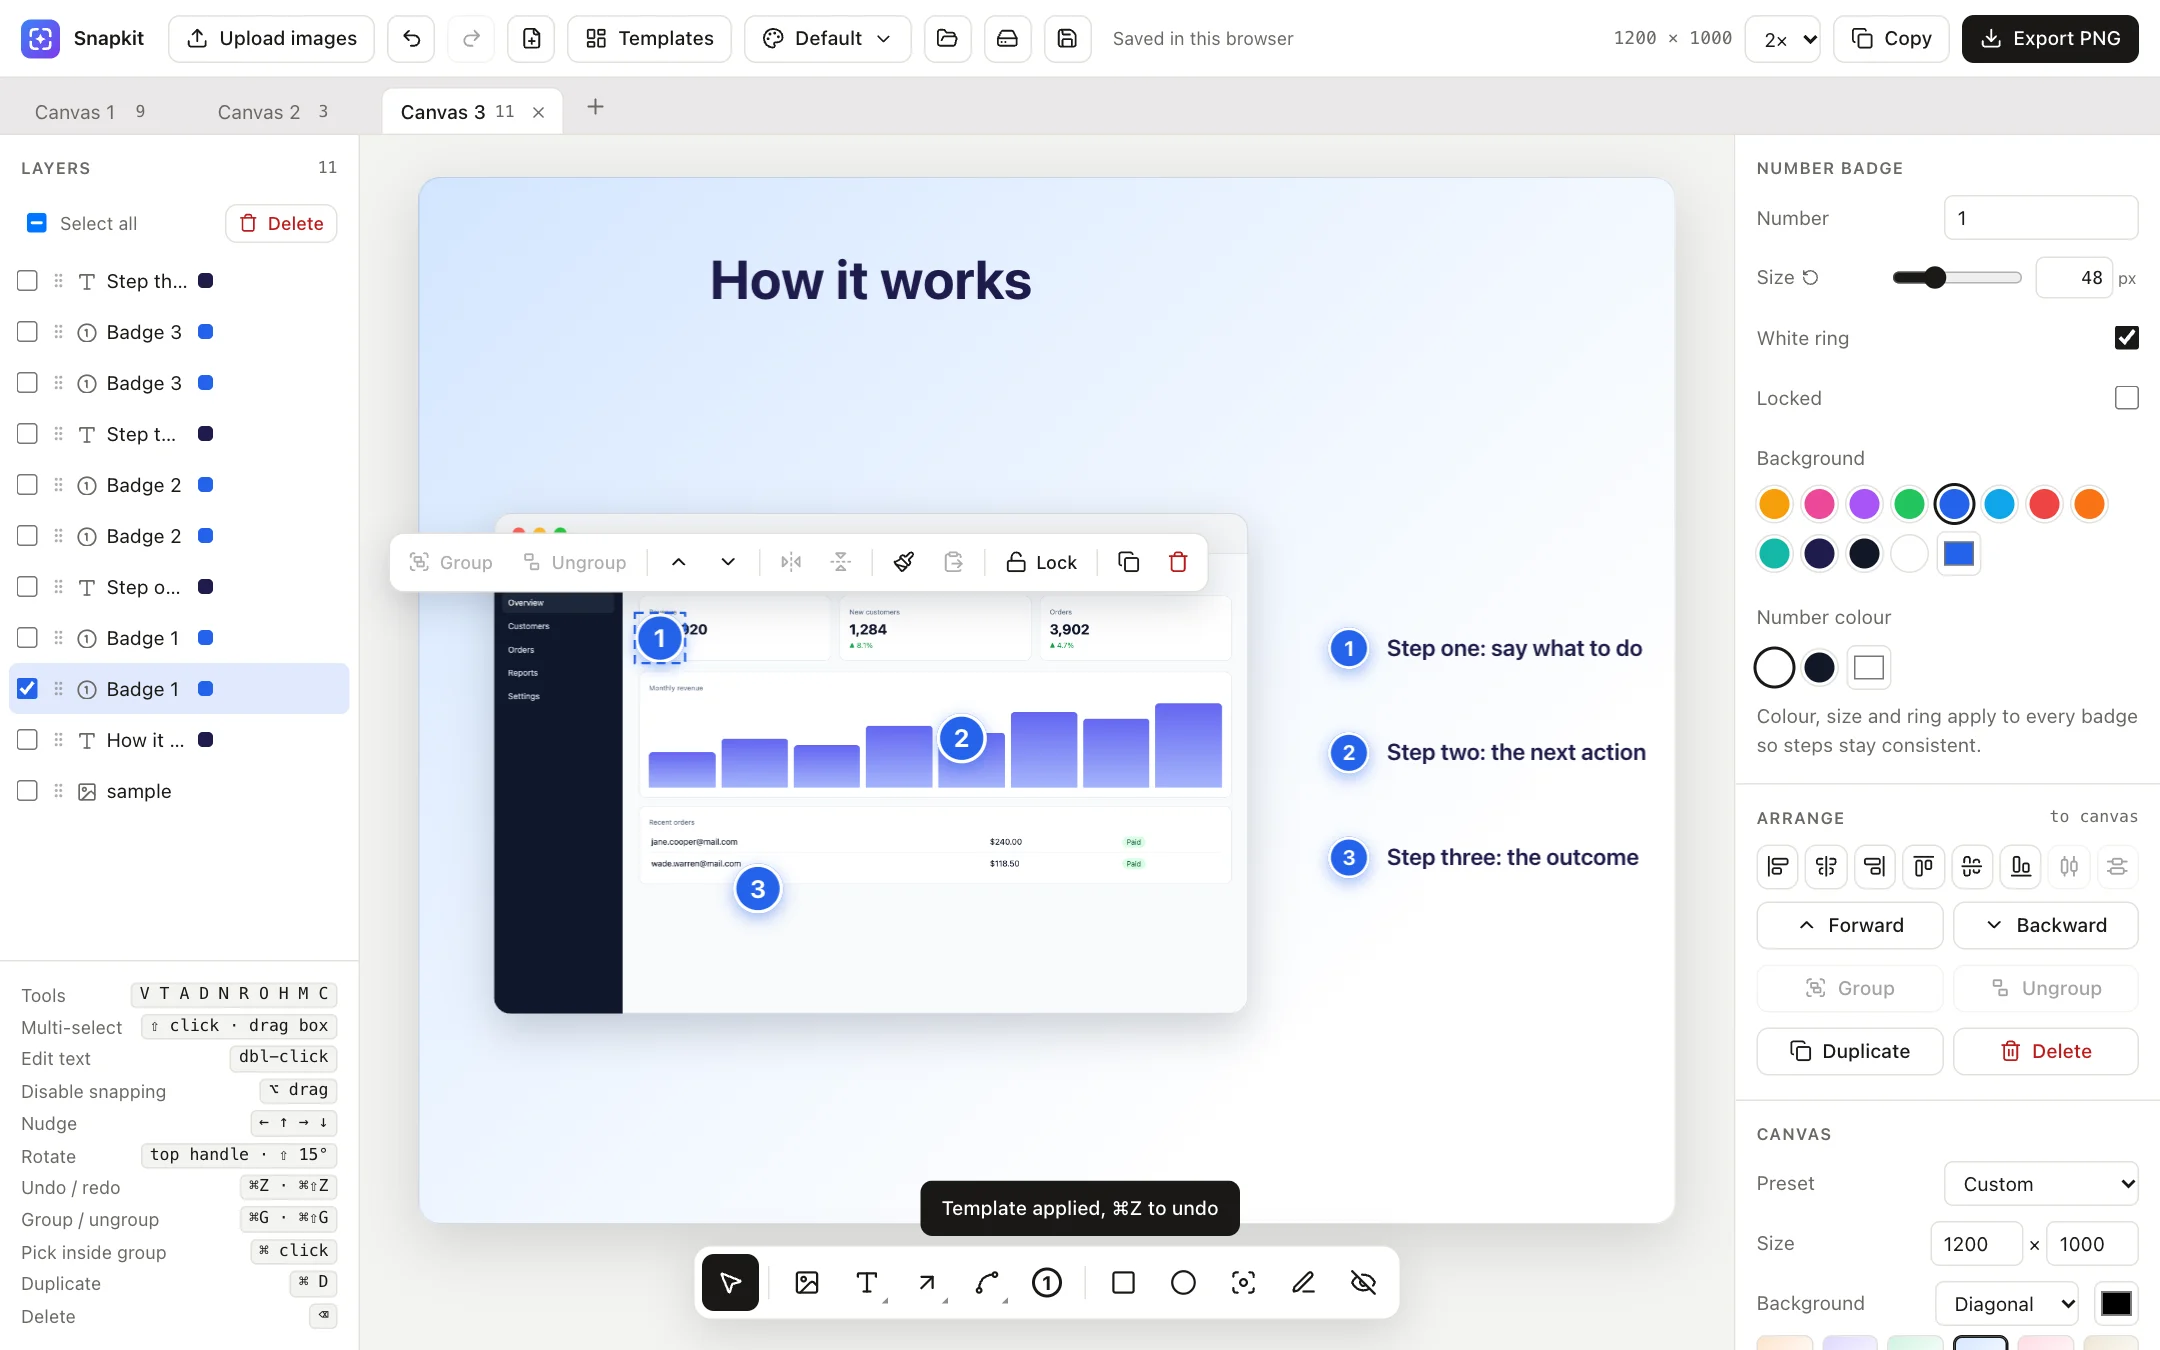Check the sample layer checkbox
The width and height of the screenshot is (2160, 1350).
(x=28, y=791)
